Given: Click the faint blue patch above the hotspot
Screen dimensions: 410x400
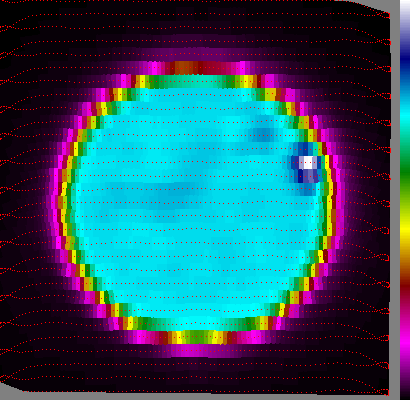Looking at the screenshot, I should (x=263, y=133).
